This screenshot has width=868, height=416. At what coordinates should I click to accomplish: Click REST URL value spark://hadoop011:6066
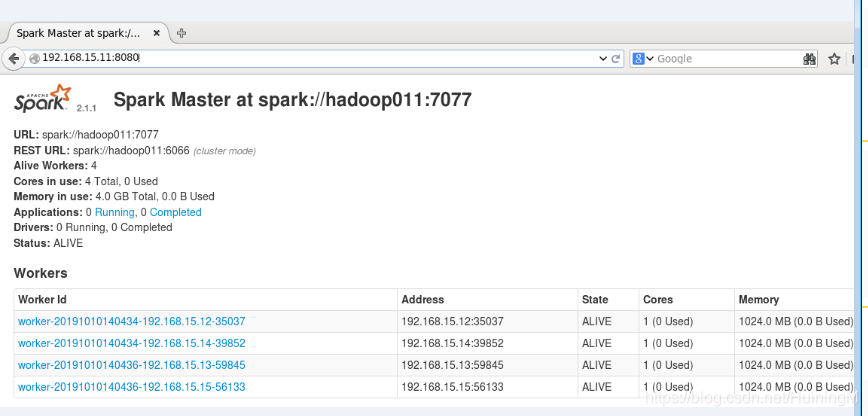point(131,151)
